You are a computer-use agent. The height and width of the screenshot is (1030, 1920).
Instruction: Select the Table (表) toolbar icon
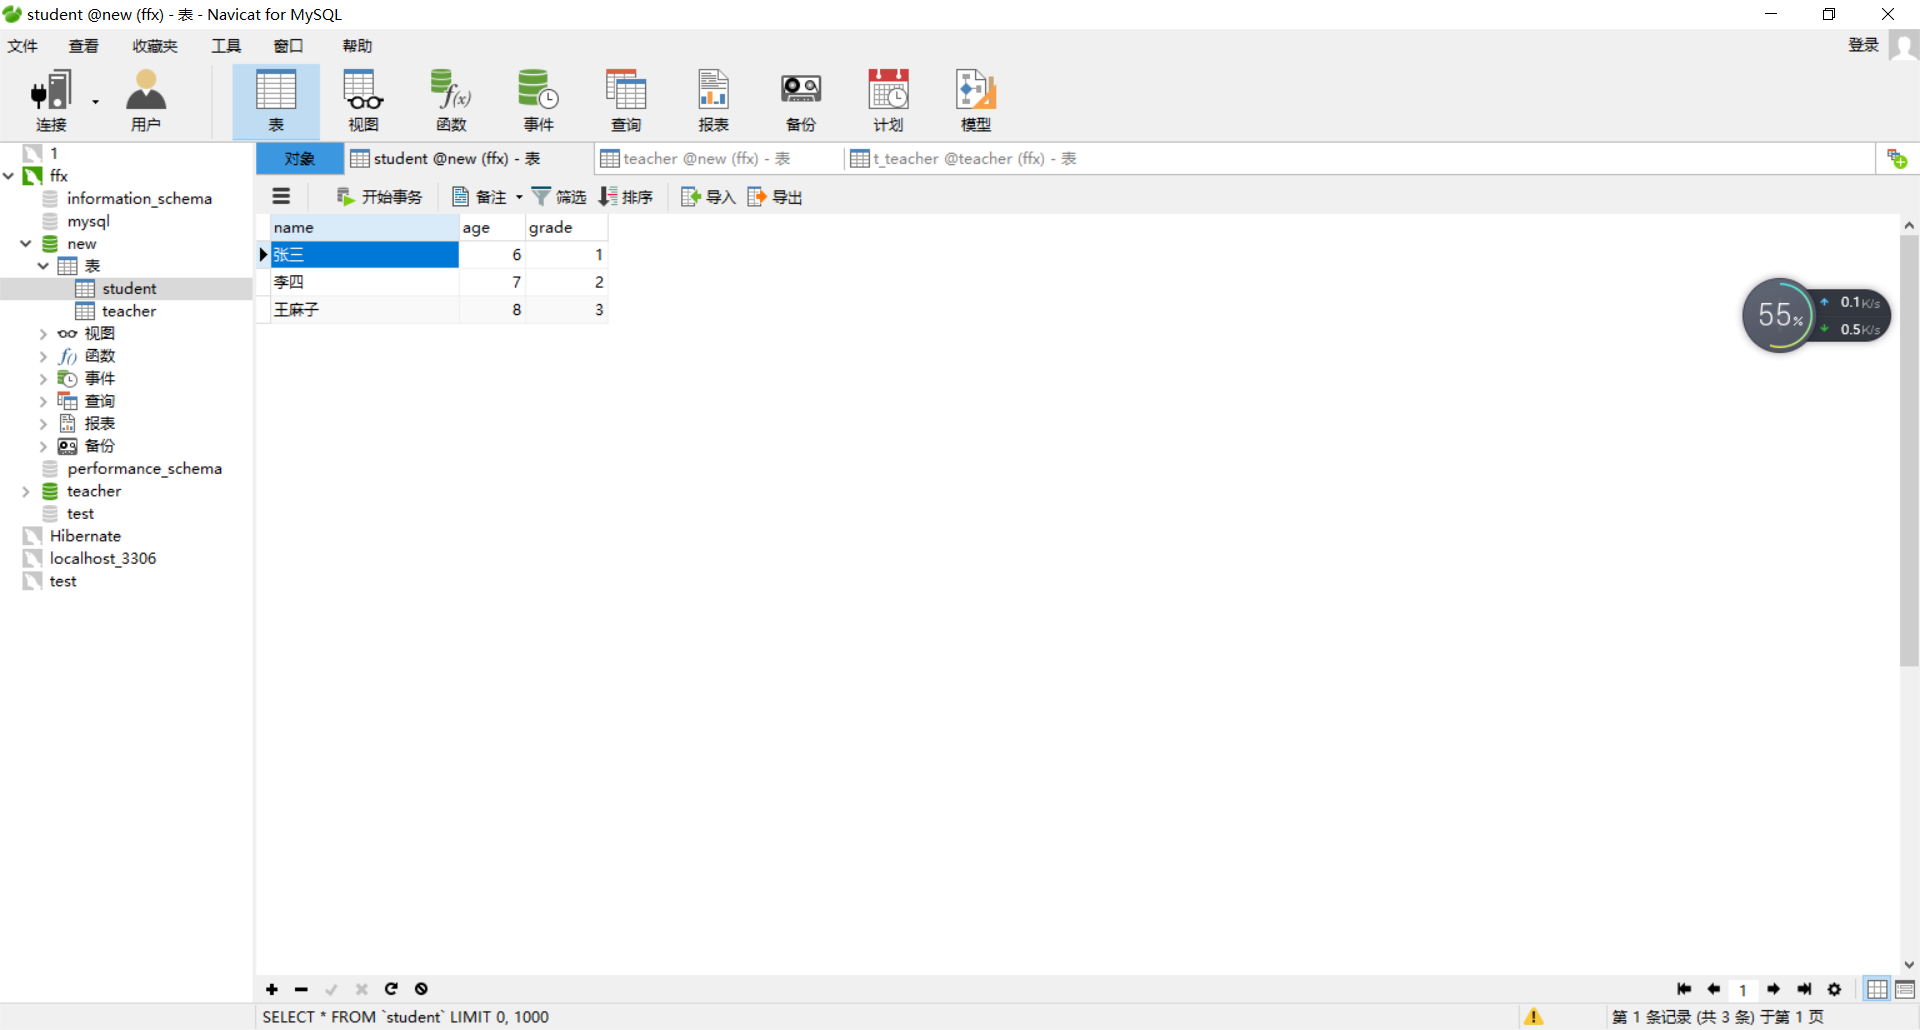coord(276,100)
